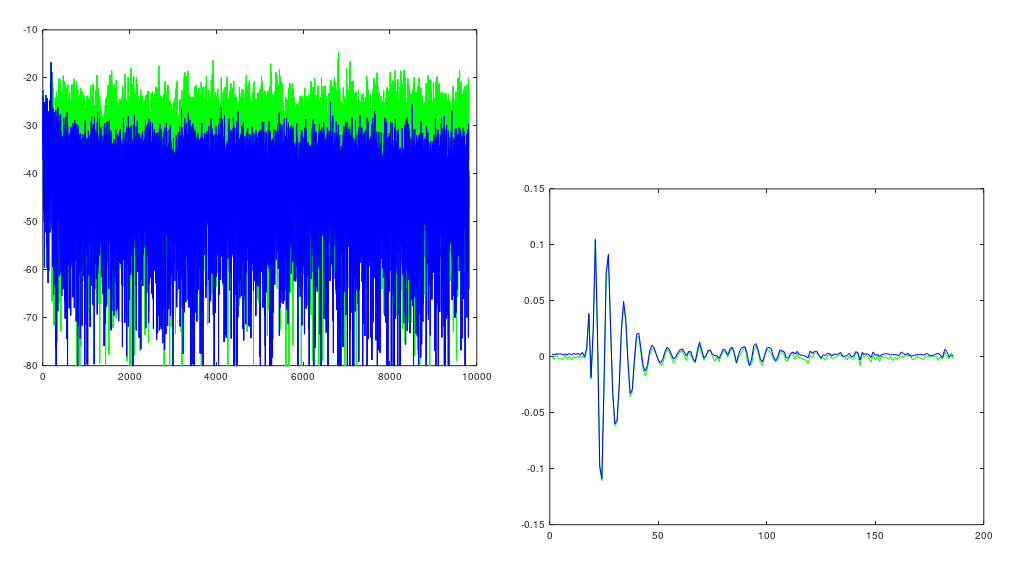Click the 0.05 y-axis label on right plot
The width and height of the screenshot is (1014, 563).
(x=534, y=301)
